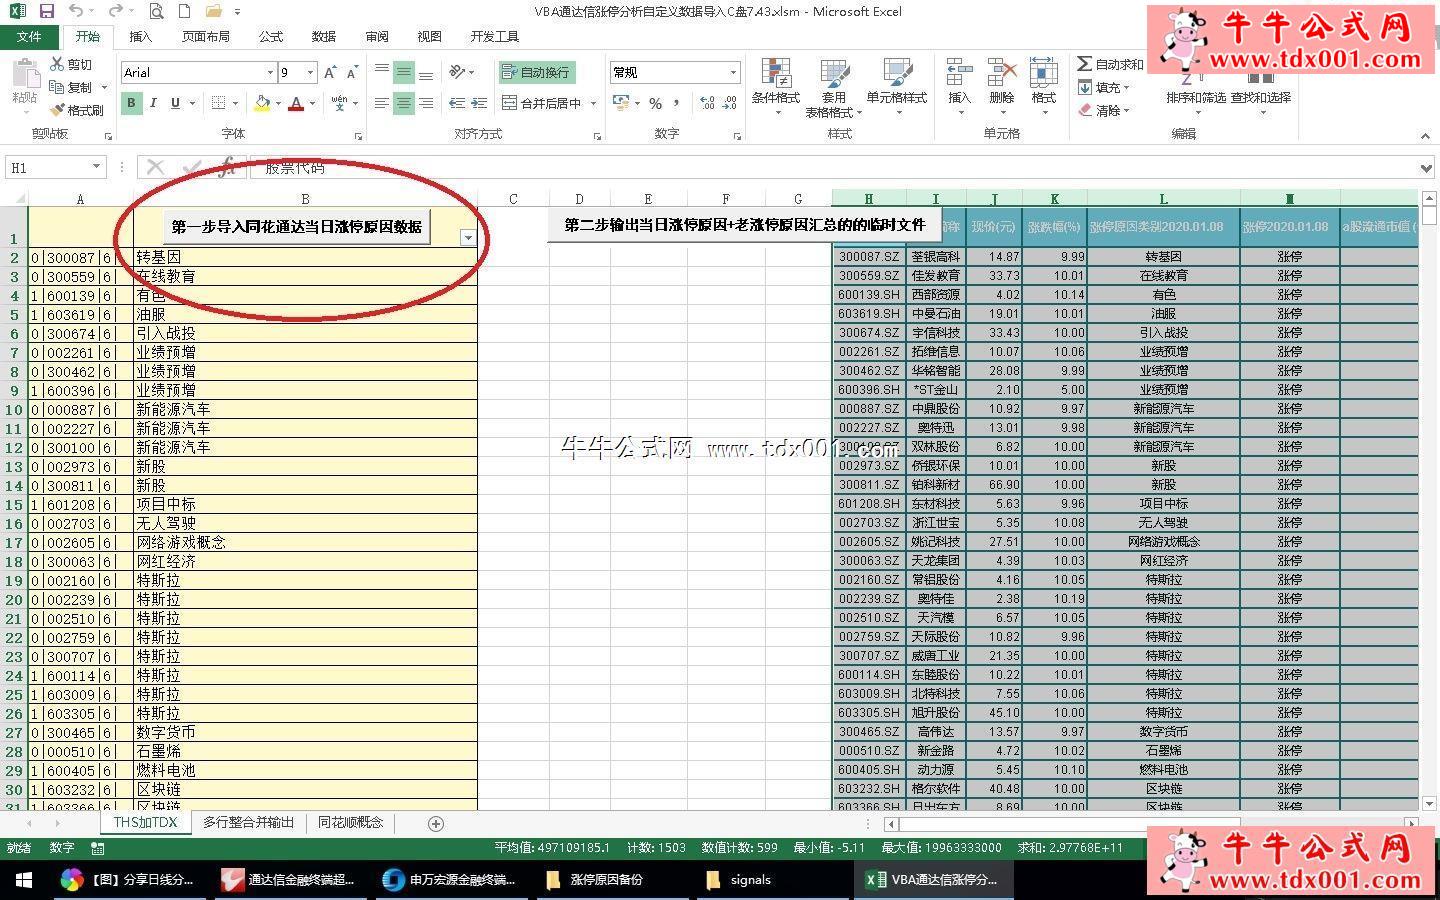Create new blank workbook icon
Image resolution: width=1440 pixels, height=900 pixels.
(x=184, y=11)
